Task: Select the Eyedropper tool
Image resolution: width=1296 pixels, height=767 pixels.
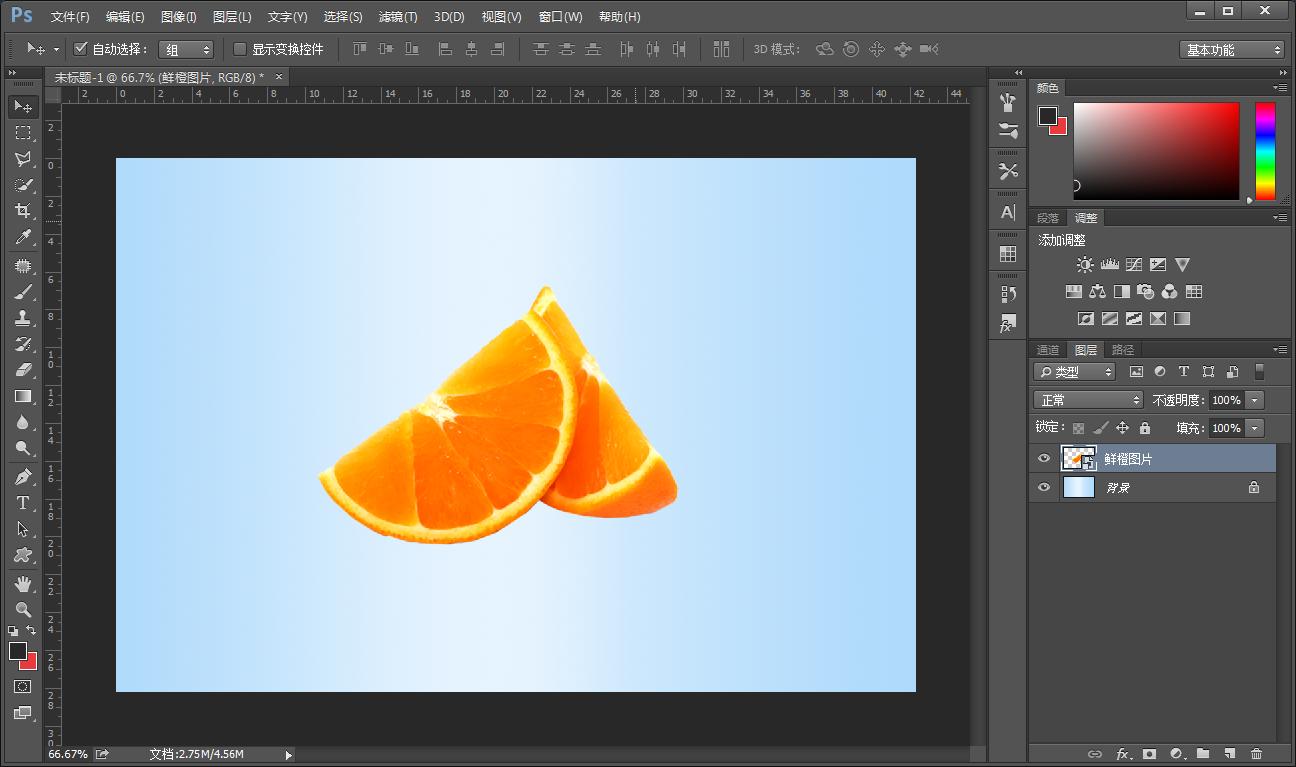Action: tap(22, 237)
